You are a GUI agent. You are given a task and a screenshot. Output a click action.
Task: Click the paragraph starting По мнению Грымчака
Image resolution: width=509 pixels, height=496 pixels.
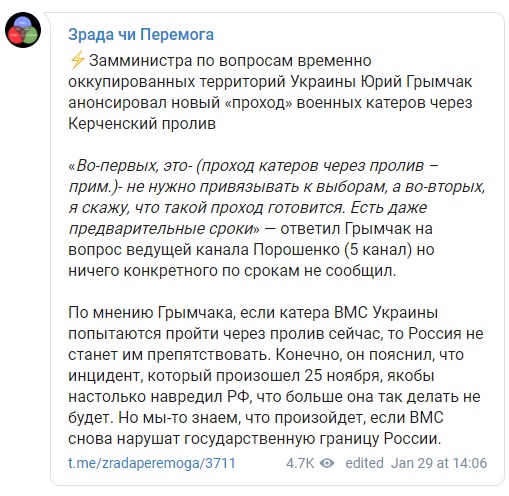[x=275, y=375]
